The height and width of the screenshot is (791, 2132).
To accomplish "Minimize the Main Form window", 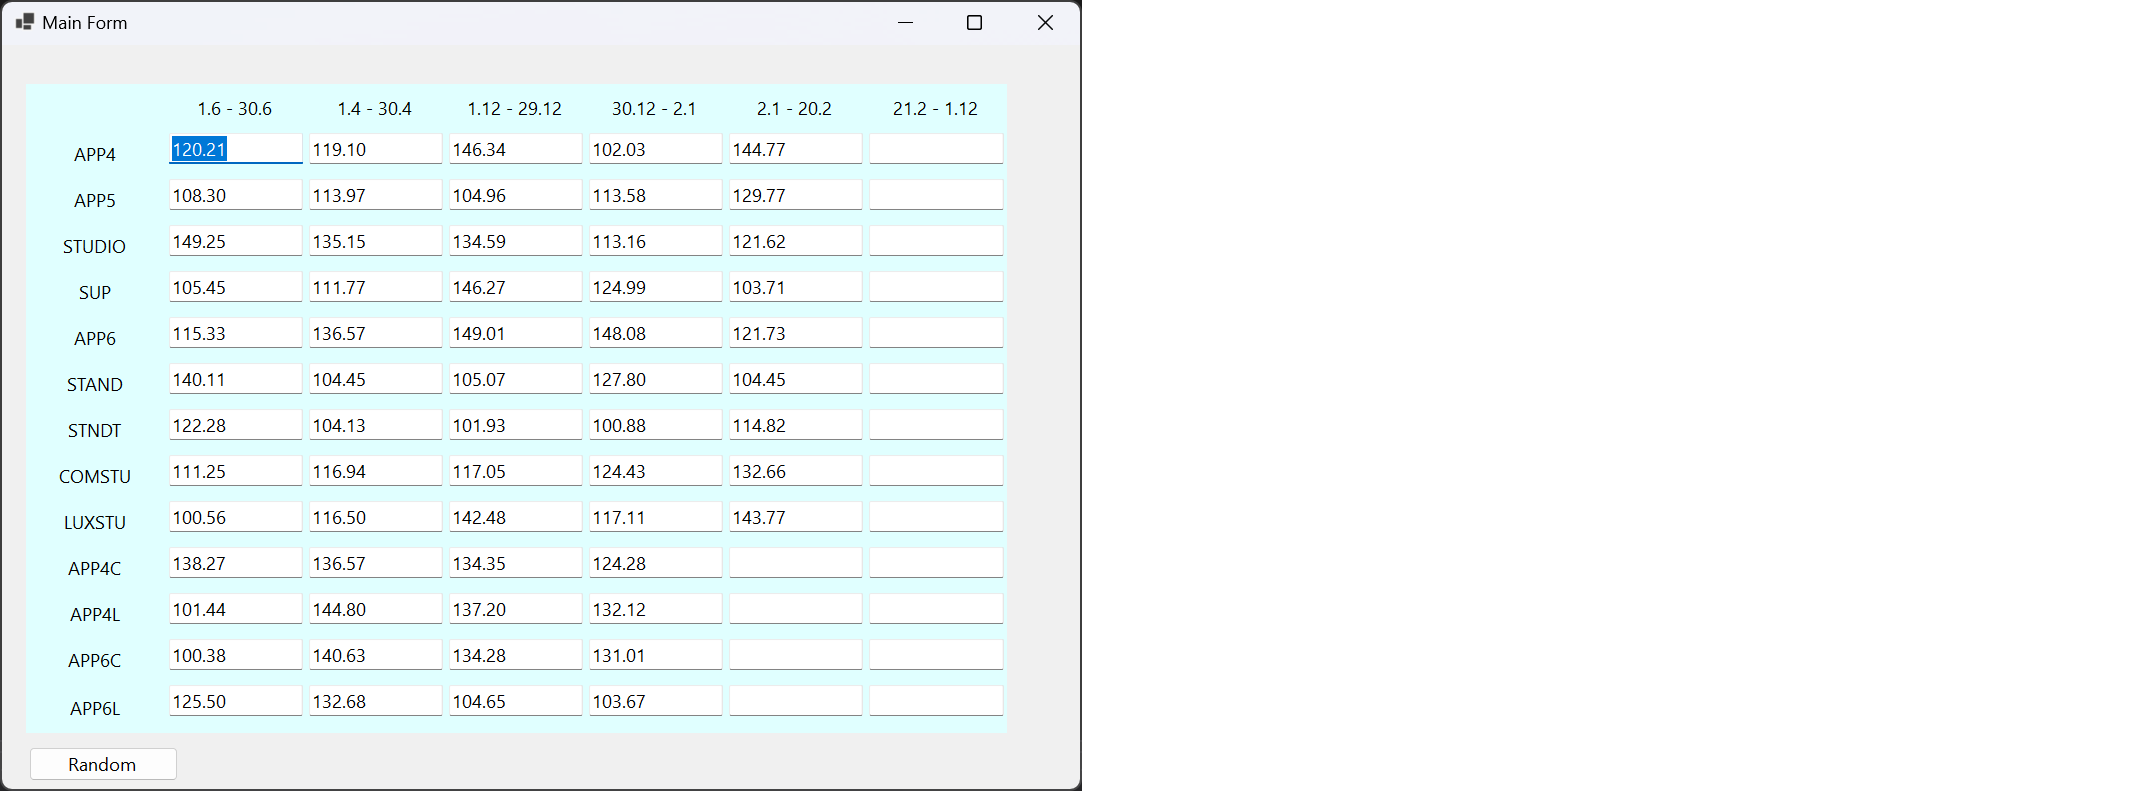I will point(906,22).
